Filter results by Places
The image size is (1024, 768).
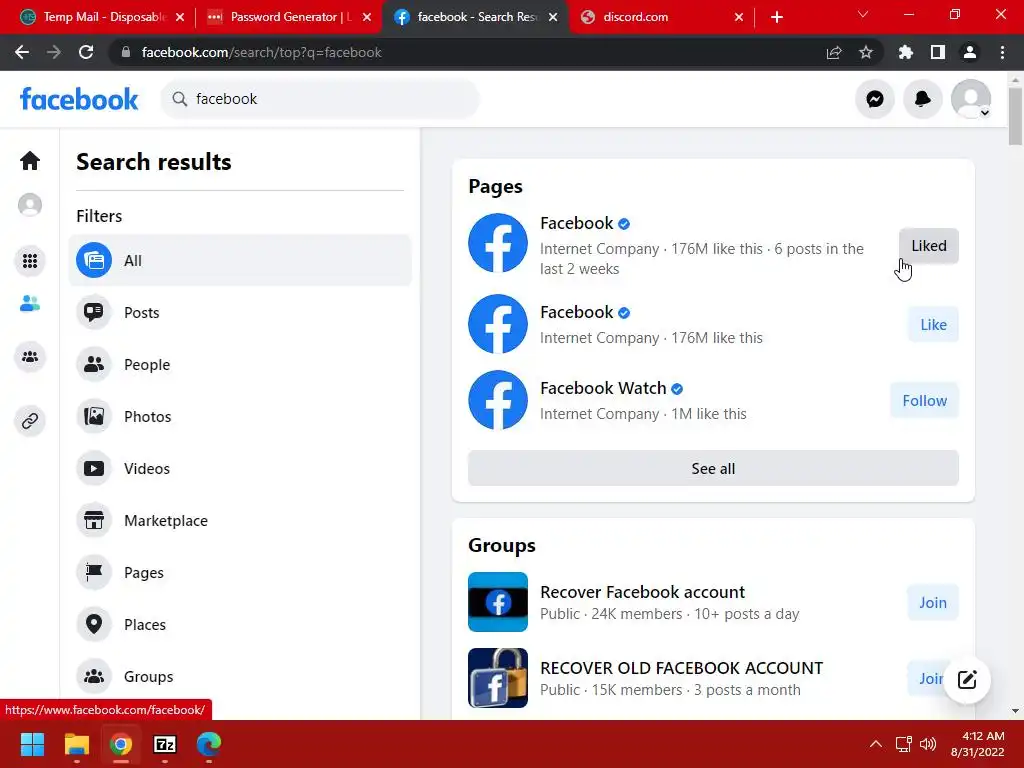point(240,624)
